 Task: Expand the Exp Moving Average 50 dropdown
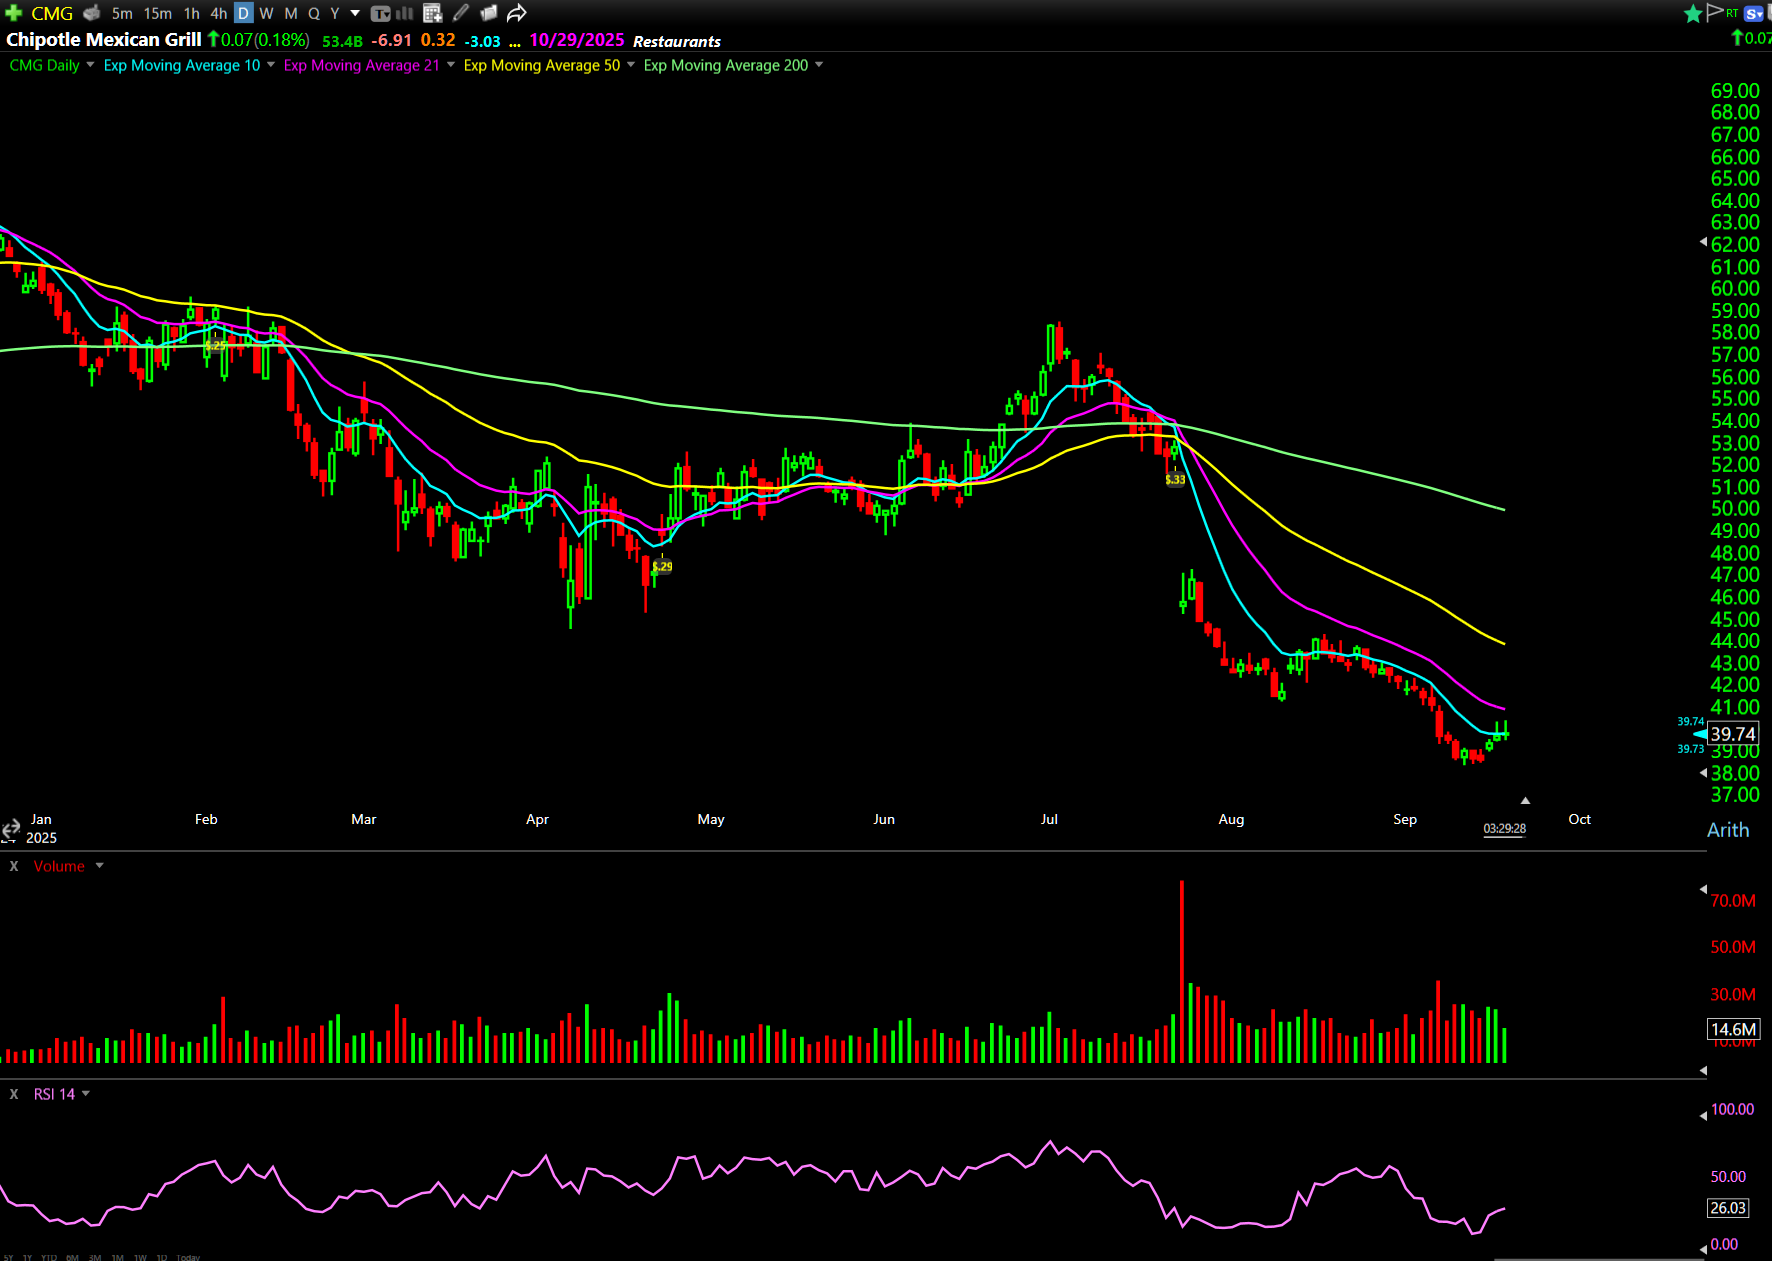point(631,65)
